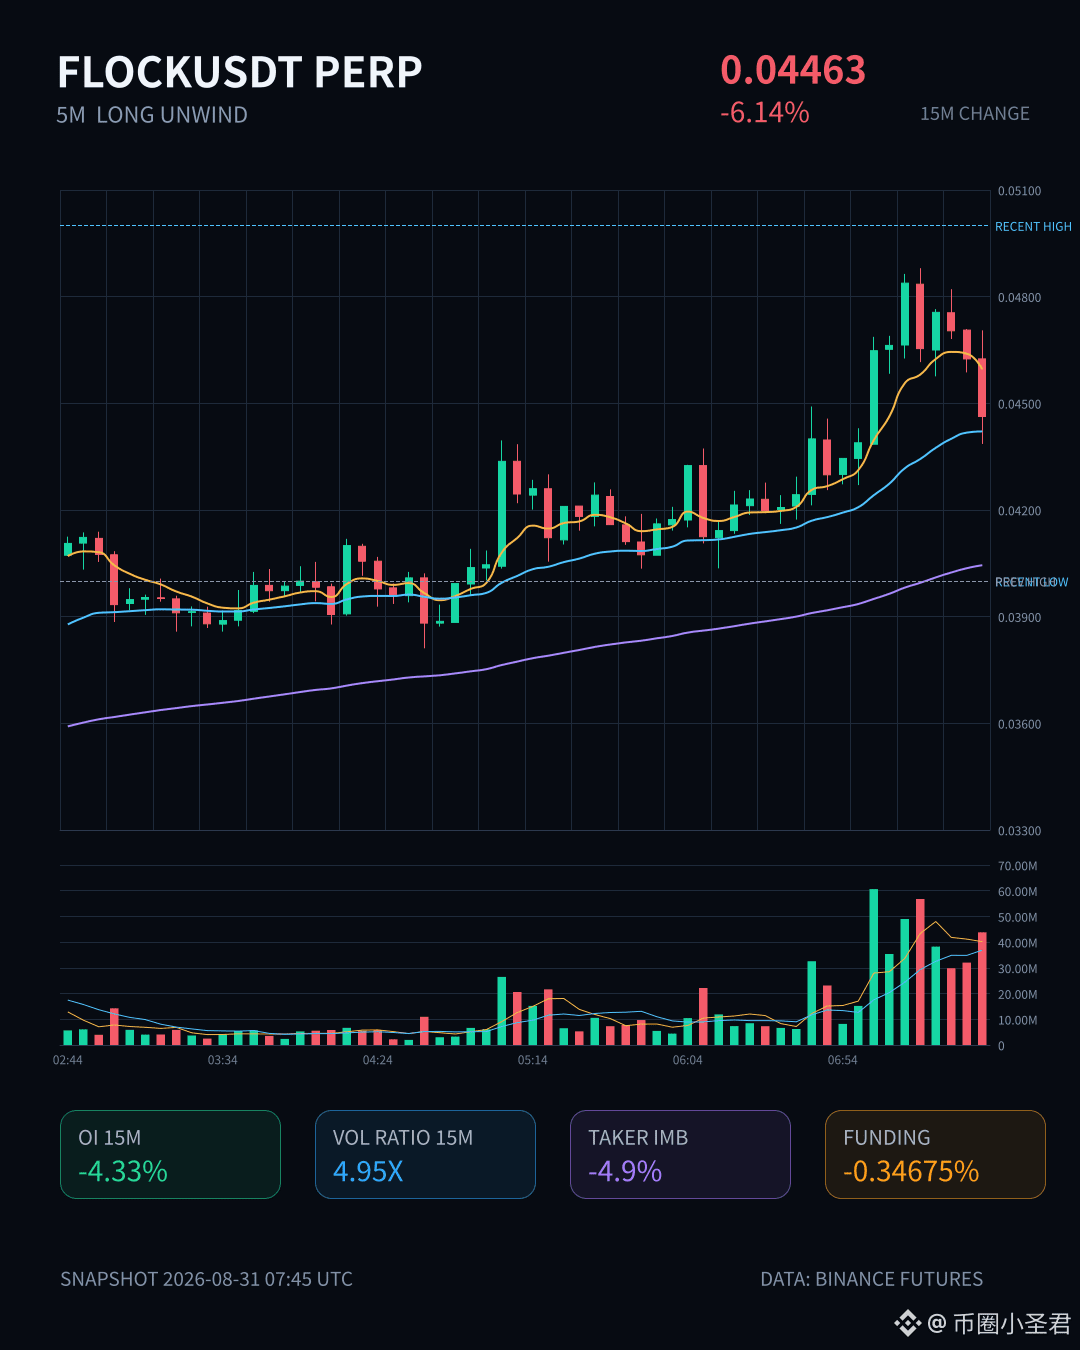Image resolution: width=1080 pixels, height=1350 pixels.
Task: Click the -0.34675% funding value
Action: pos(911,1171)
